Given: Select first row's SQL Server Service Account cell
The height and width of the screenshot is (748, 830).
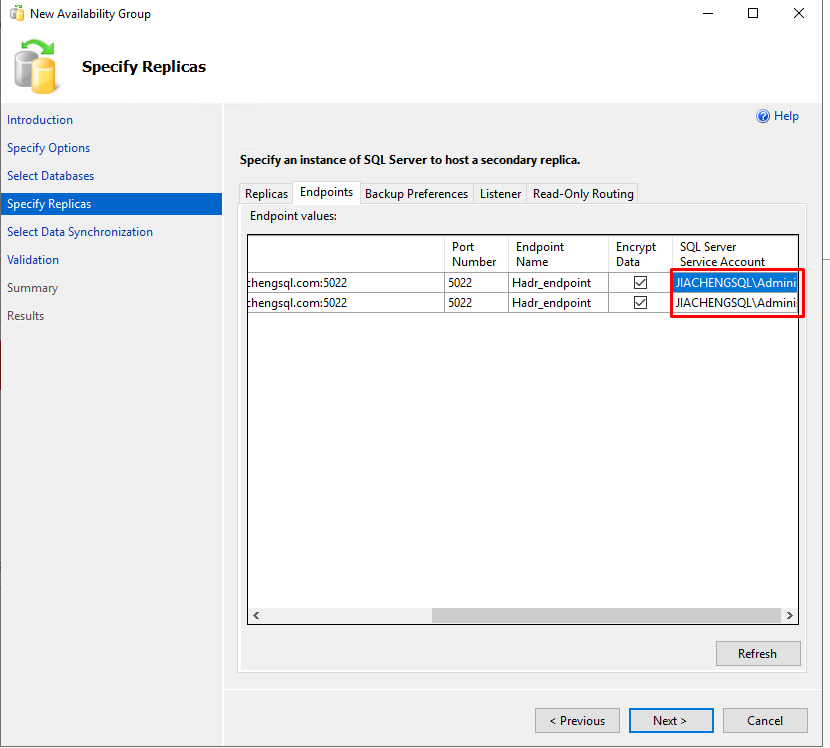Looking at the screenshot, I should point(736,283).
